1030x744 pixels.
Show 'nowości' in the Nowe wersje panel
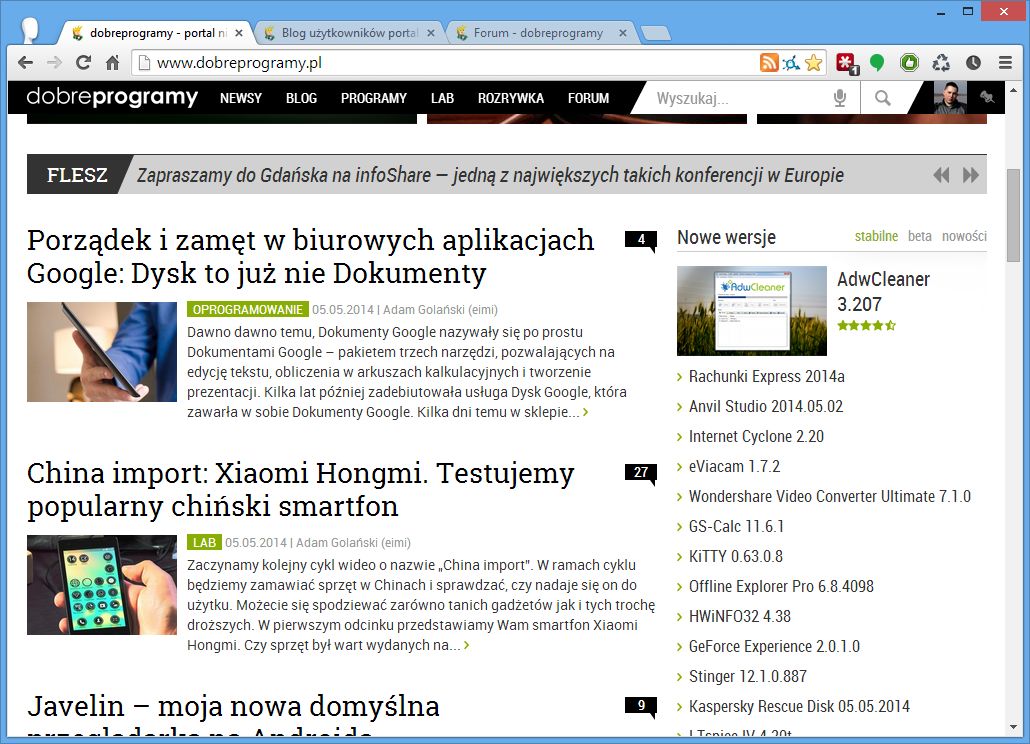pyautogui.click(x=963, y=236)
